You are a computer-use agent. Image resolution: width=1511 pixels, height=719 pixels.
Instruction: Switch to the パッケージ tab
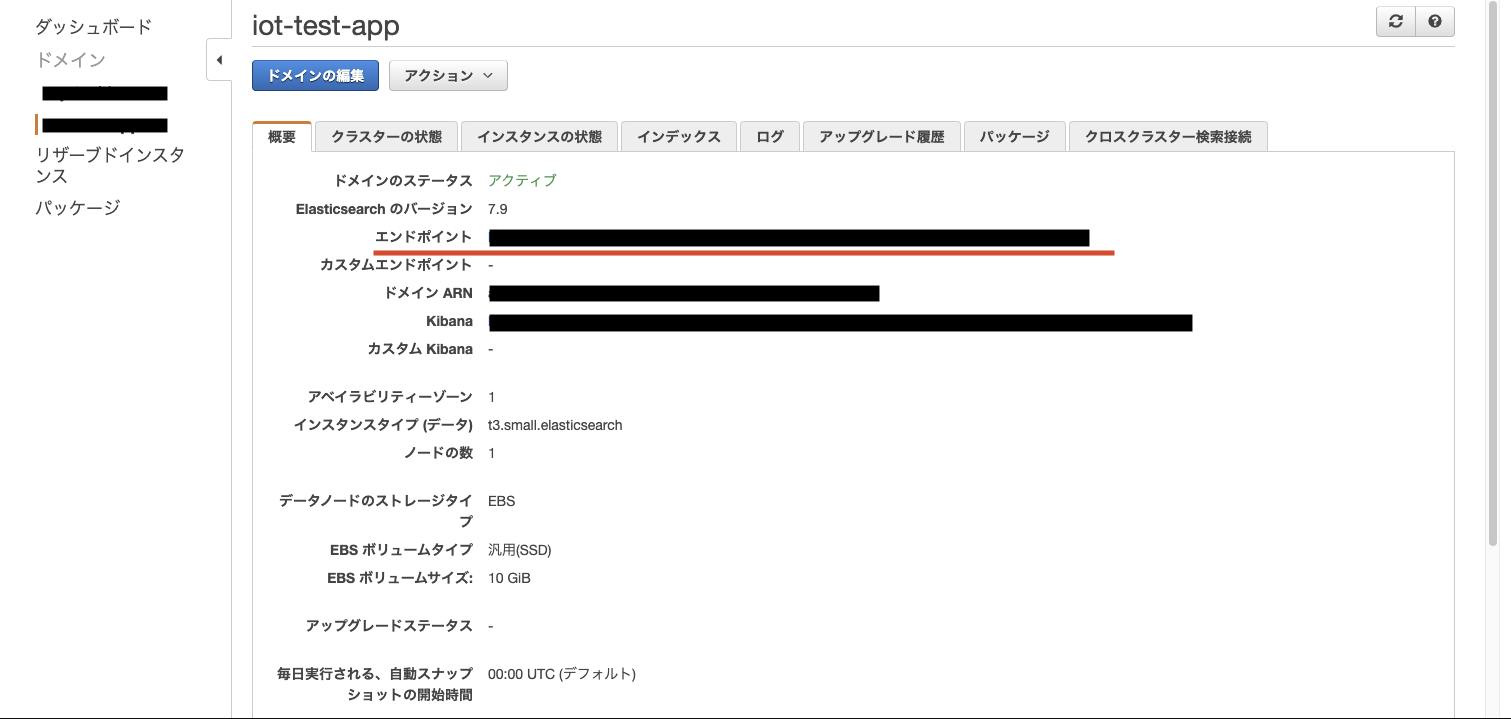click(x=1014, y=137)
